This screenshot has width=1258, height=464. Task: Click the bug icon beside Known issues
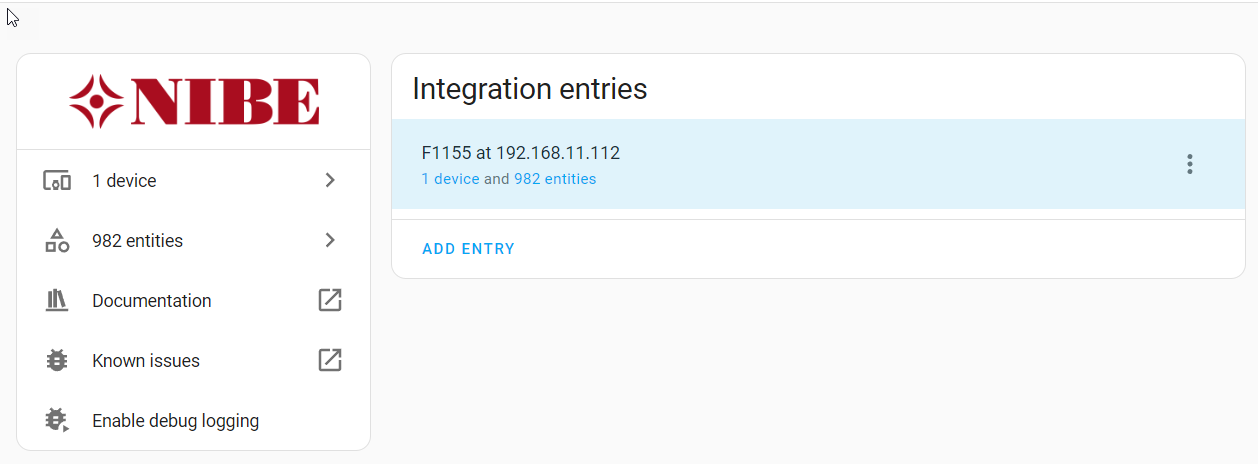[57, 361]
